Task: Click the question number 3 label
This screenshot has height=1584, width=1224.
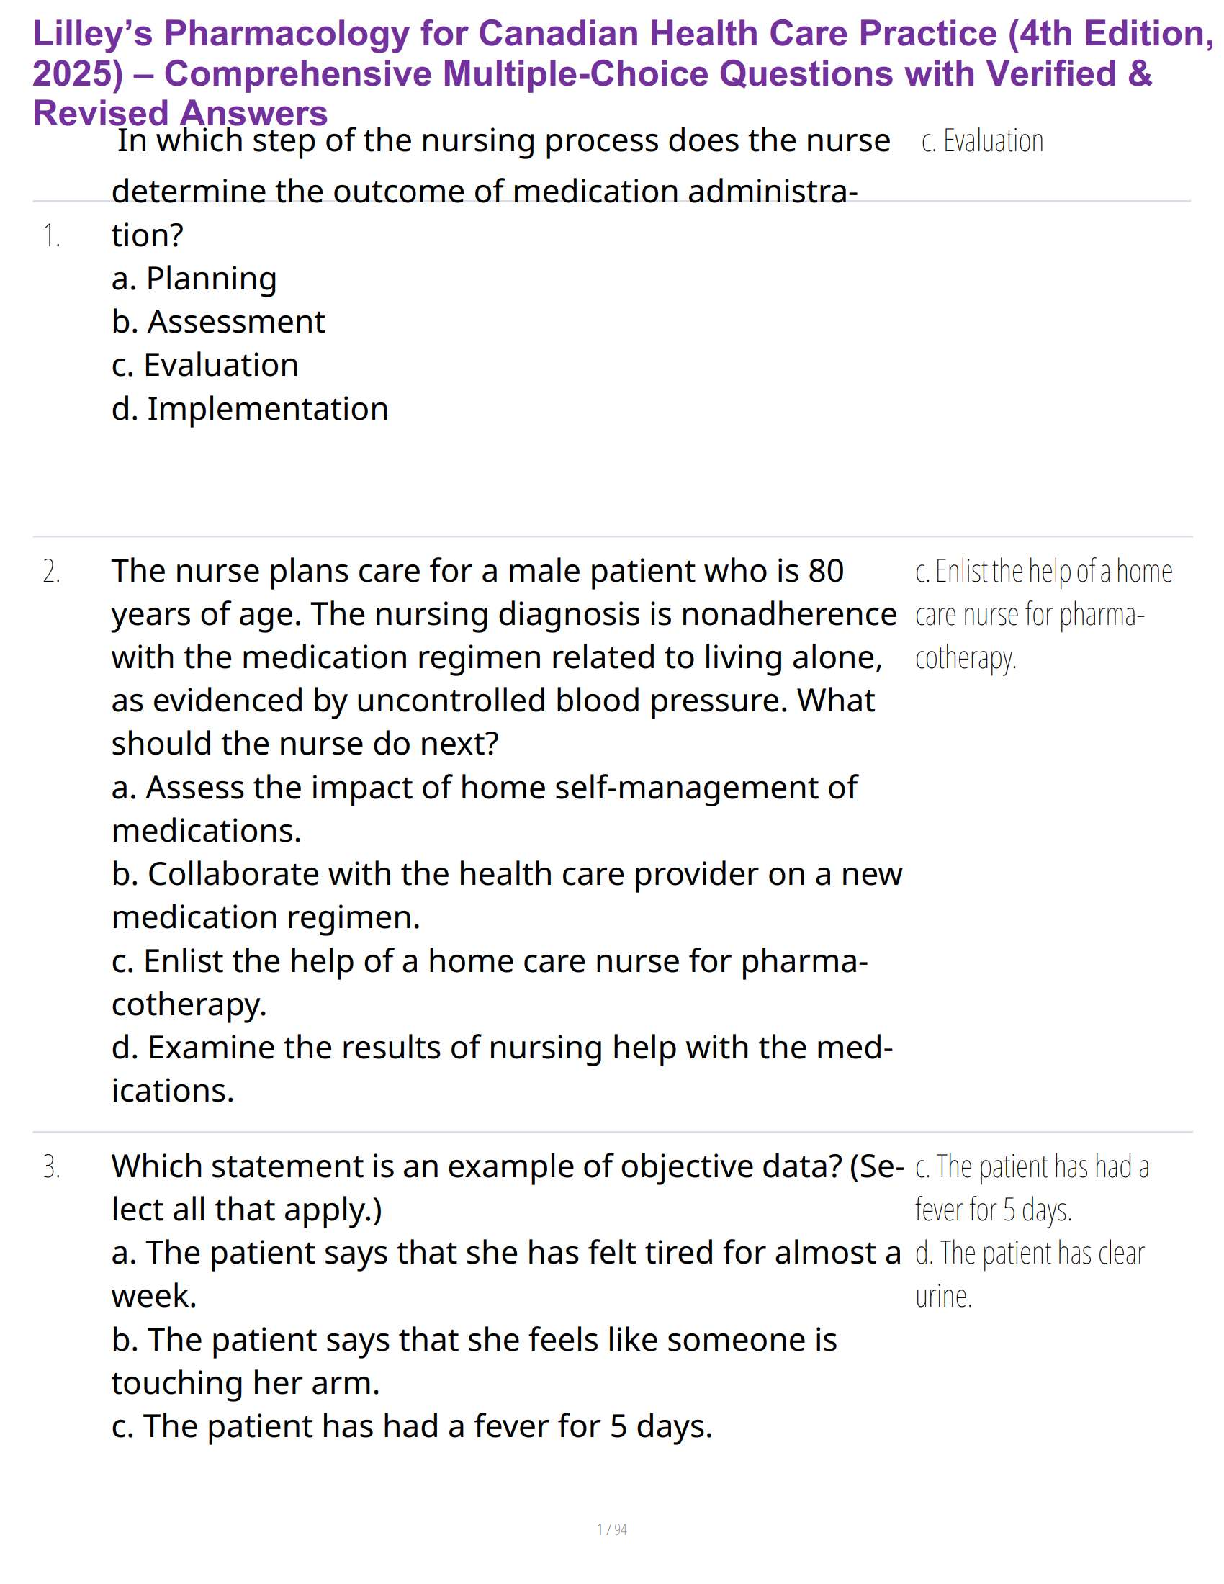Action: tap(51, 1167)
